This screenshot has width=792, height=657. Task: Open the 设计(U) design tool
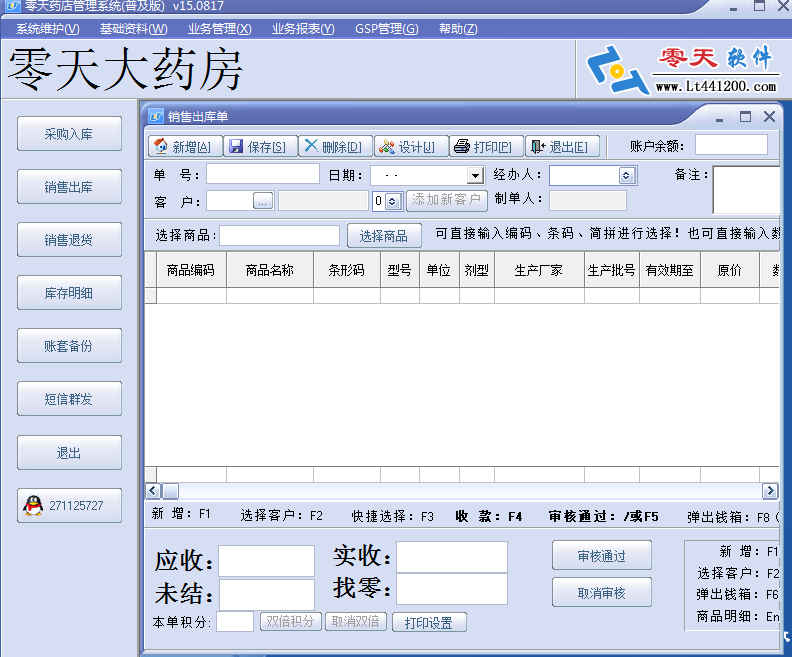(x=411, y=146)
